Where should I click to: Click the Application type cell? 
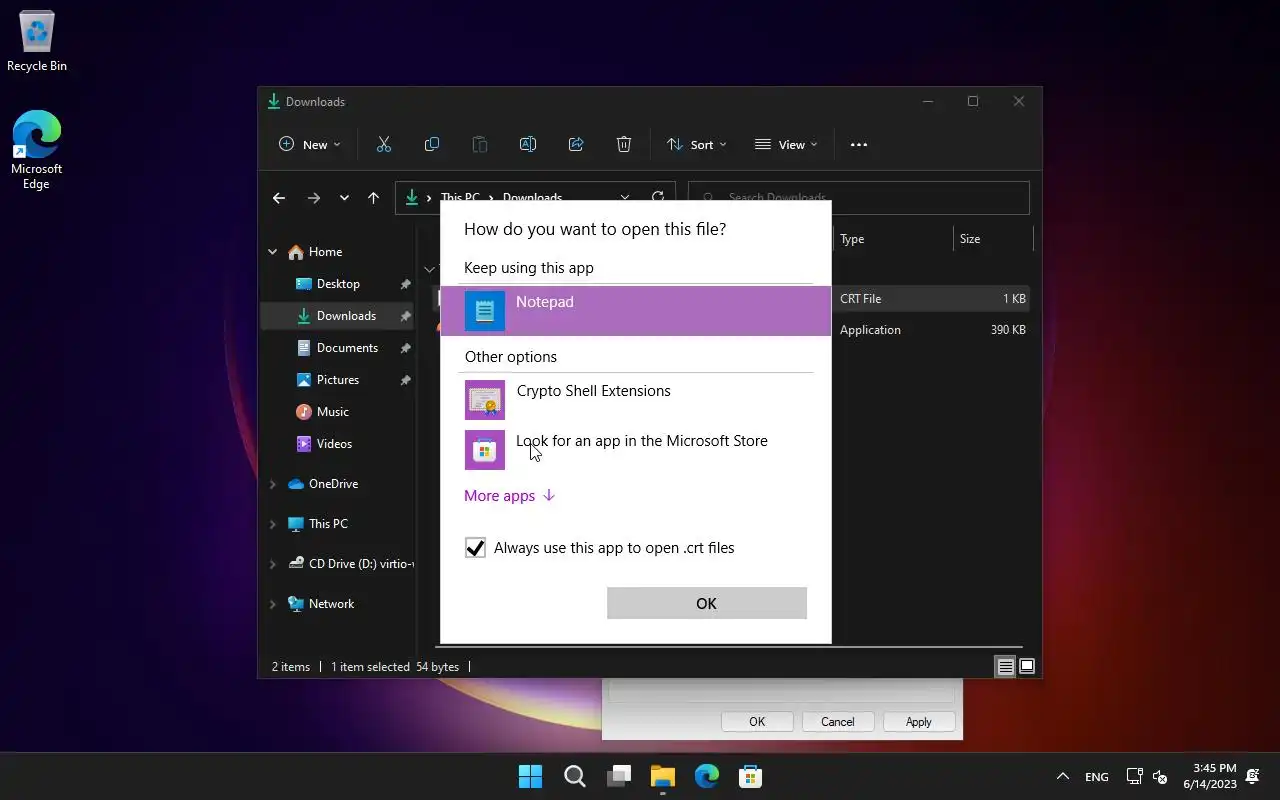point(870,330)
